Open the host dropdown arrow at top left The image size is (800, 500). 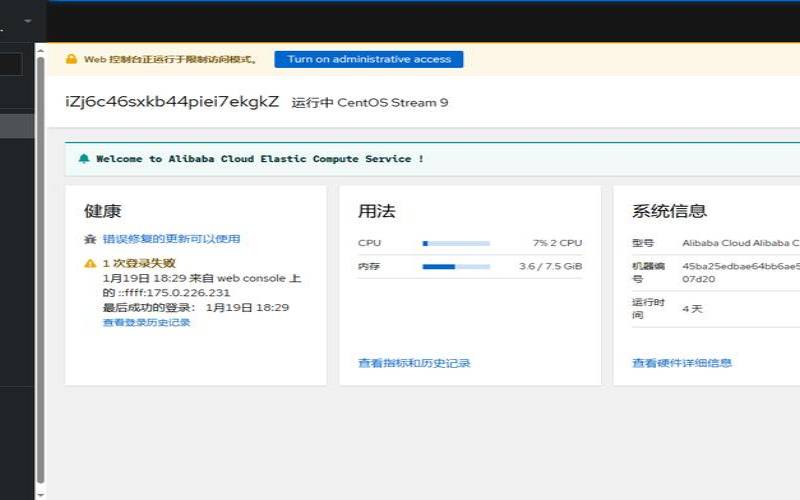[28, 21]
